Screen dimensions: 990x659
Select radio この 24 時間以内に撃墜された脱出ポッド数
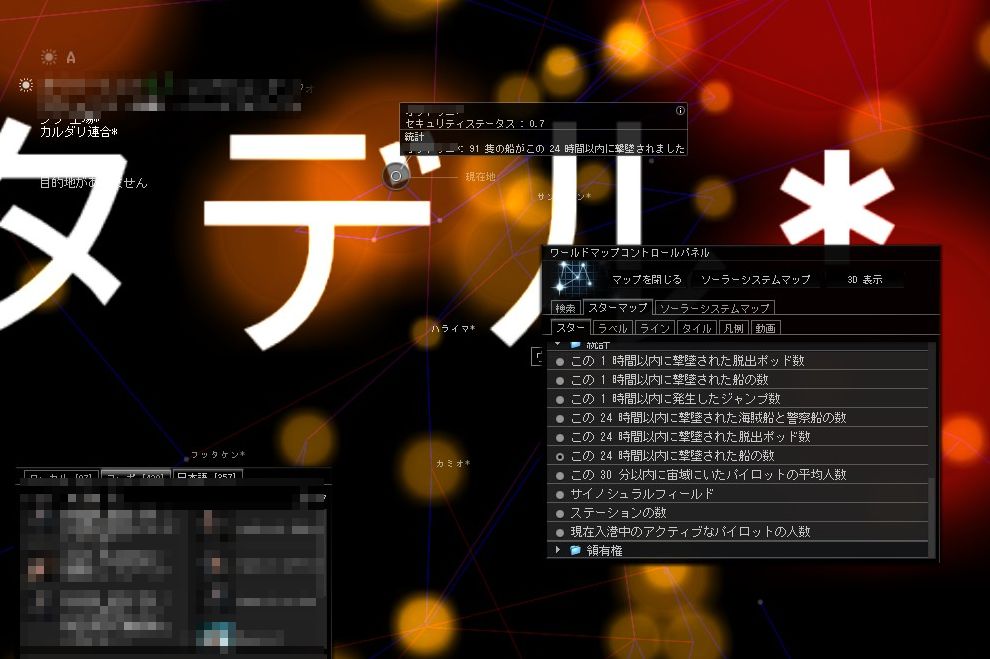(x=559, y=437)
